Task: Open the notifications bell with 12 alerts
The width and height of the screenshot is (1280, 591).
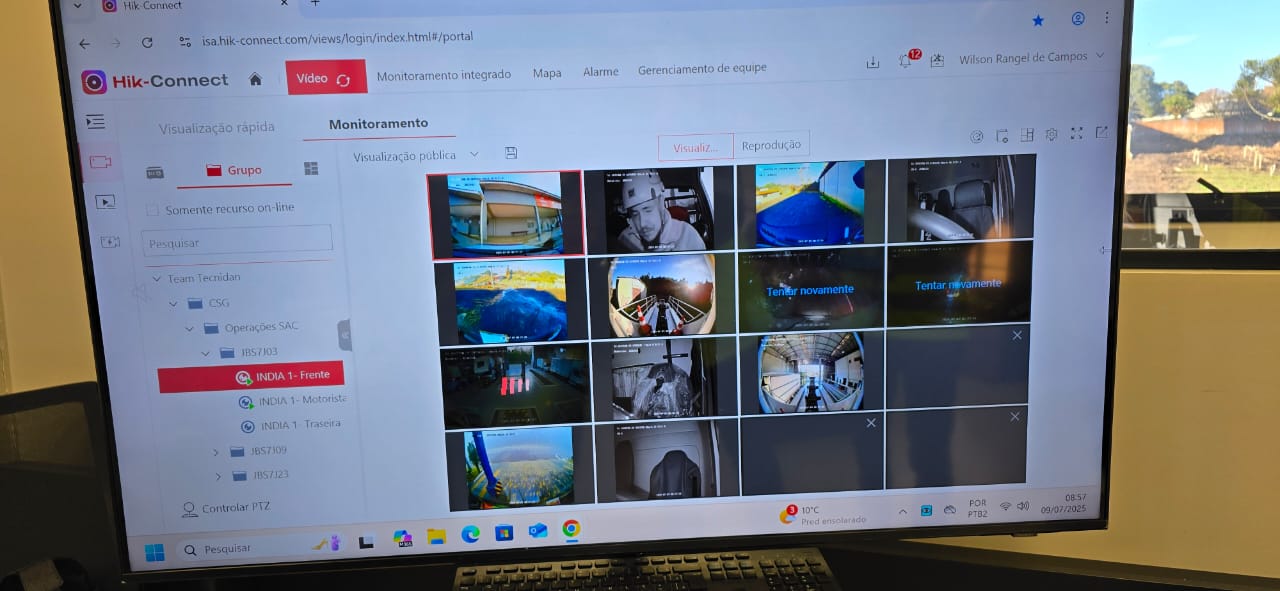Action: coord(905,61)
